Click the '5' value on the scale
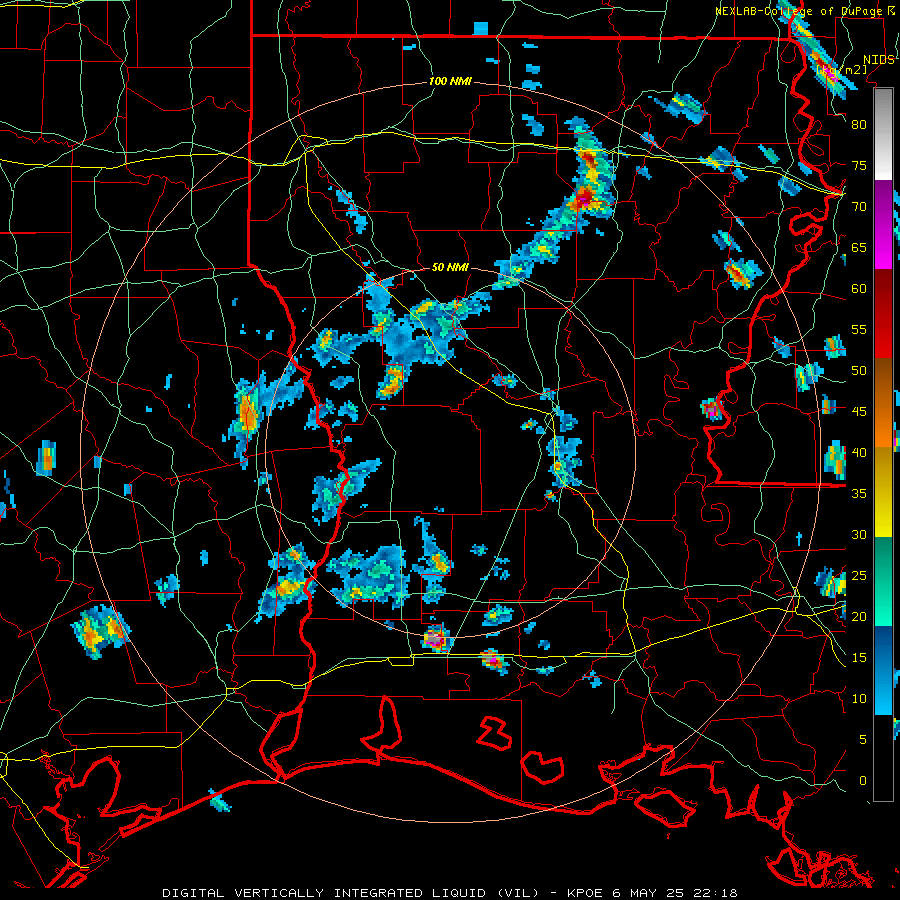900x900 pixels. (x=863, y=740)
